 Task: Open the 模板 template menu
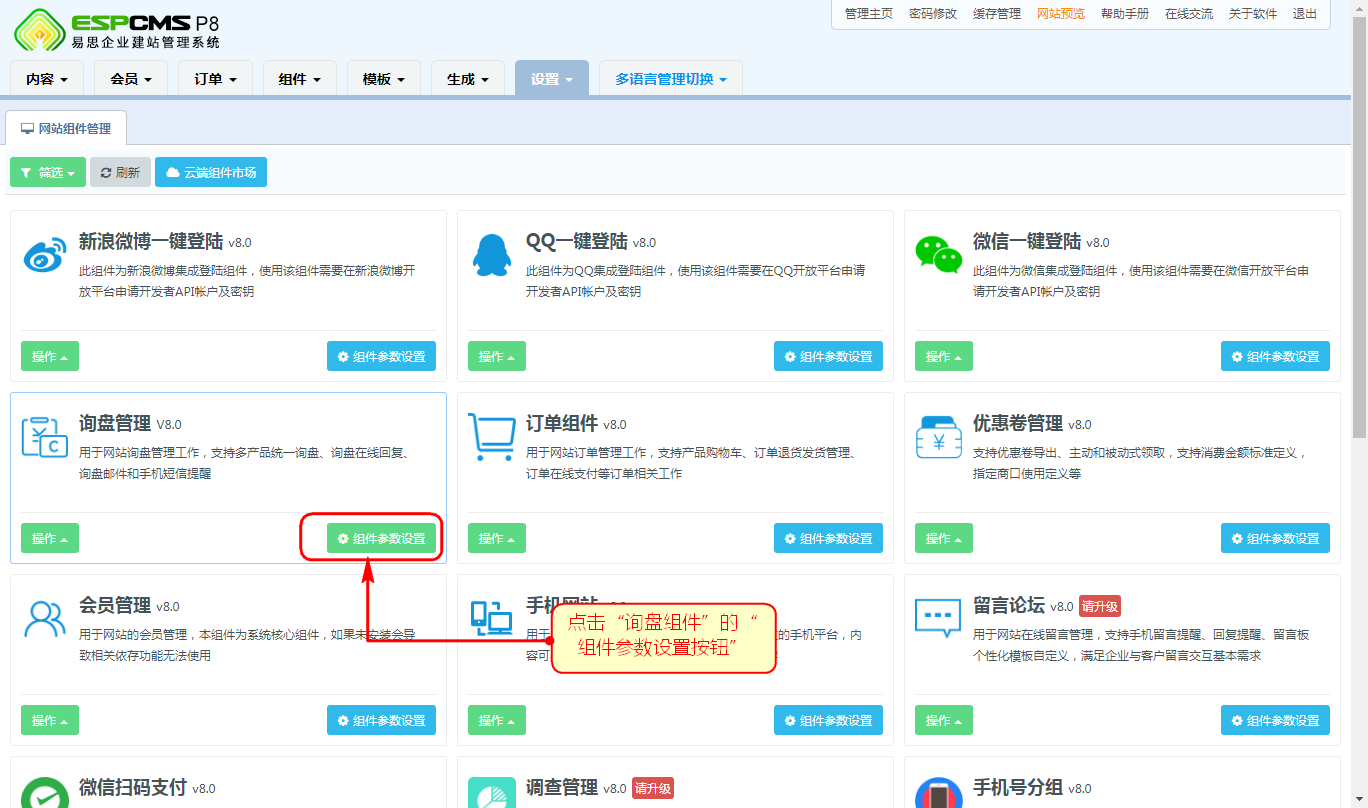tap(383, 79)
